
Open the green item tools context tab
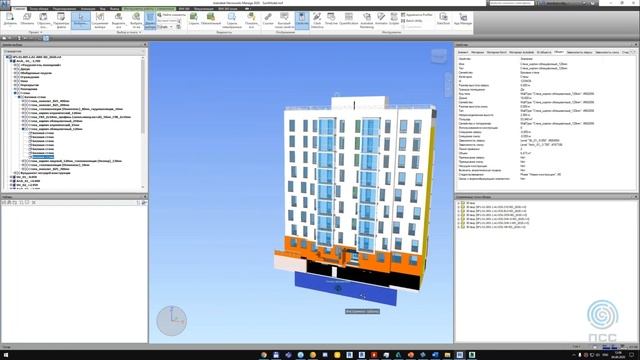click(x=149, y=9)
